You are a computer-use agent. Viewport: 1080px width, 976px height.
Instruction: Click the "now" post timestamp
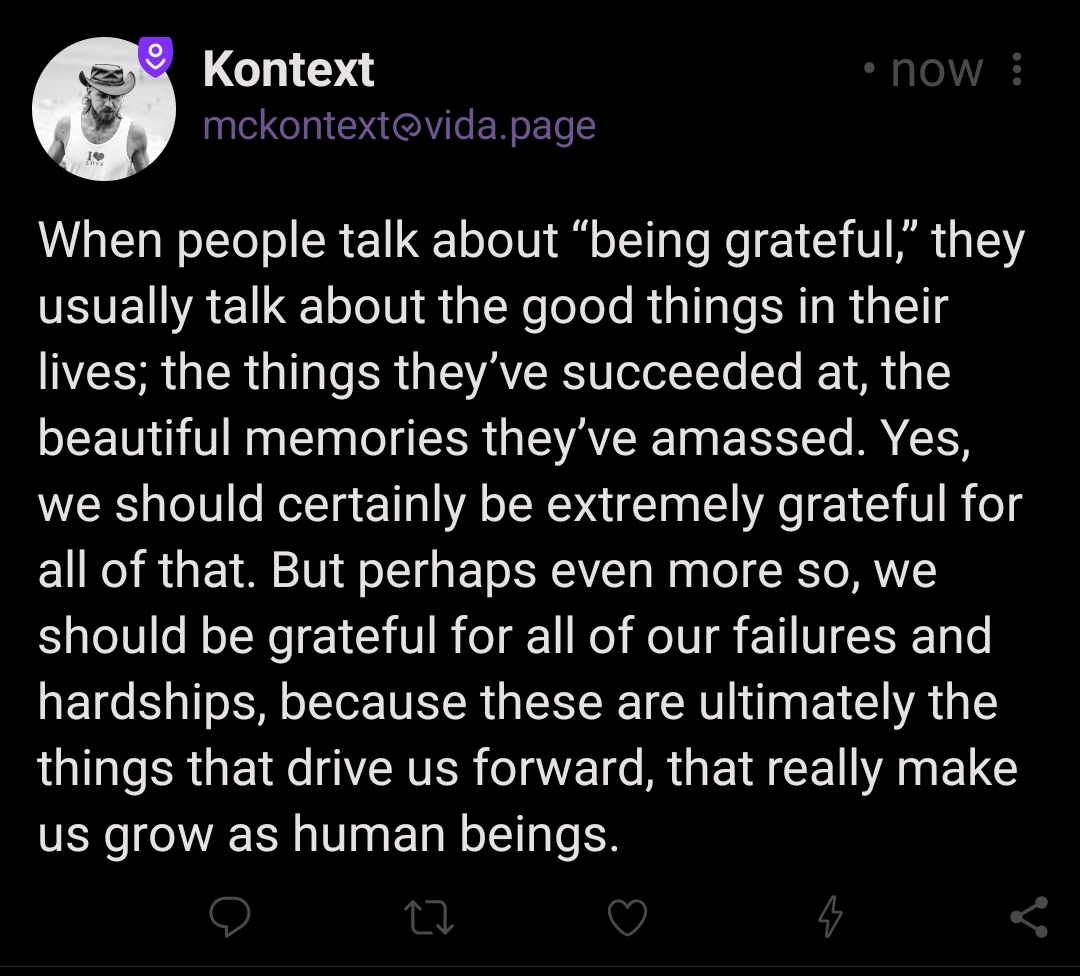(x=936, y=70)
